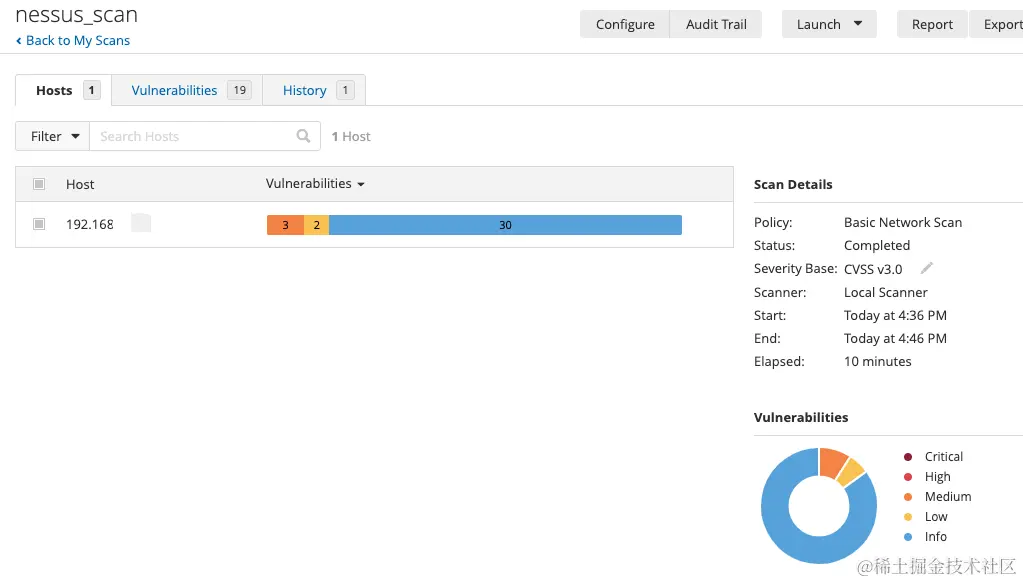Tick the select-all checkbox in the Host header
This screenshot has height=583, width=1023.
click(x=39, y=184)
